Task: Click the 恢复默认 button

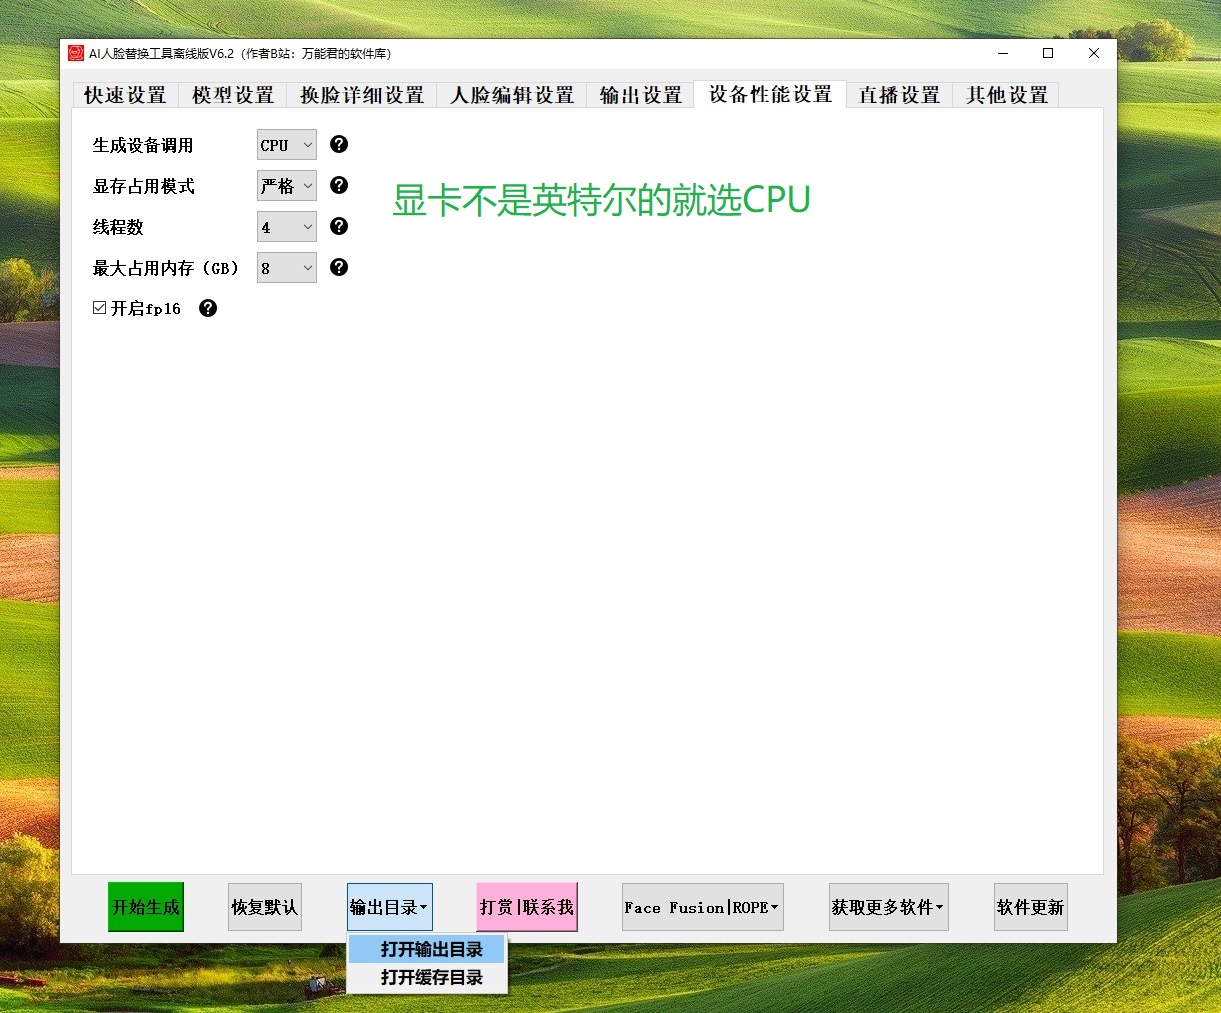Action: 265,907
